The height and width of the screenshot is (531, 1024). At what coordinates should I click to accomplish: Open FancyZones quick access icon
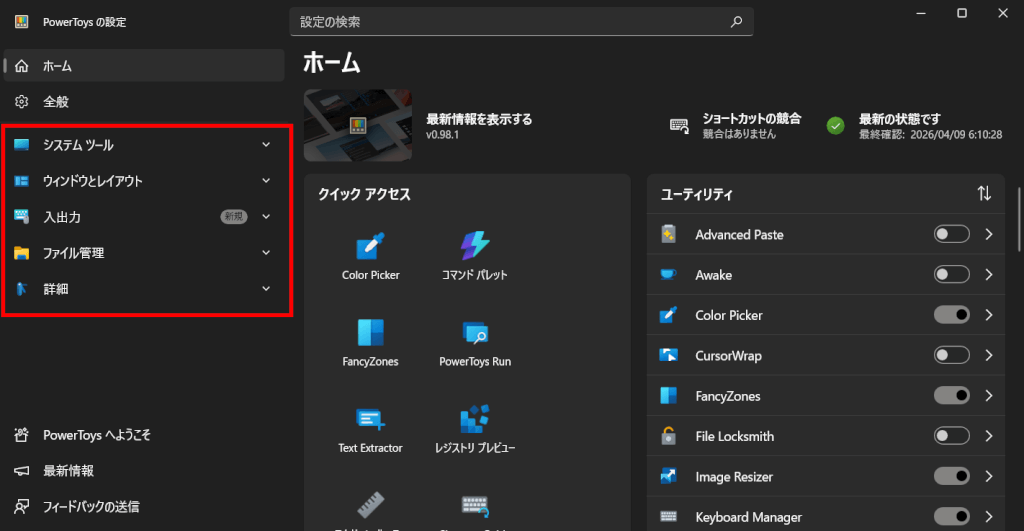(370, 334)
